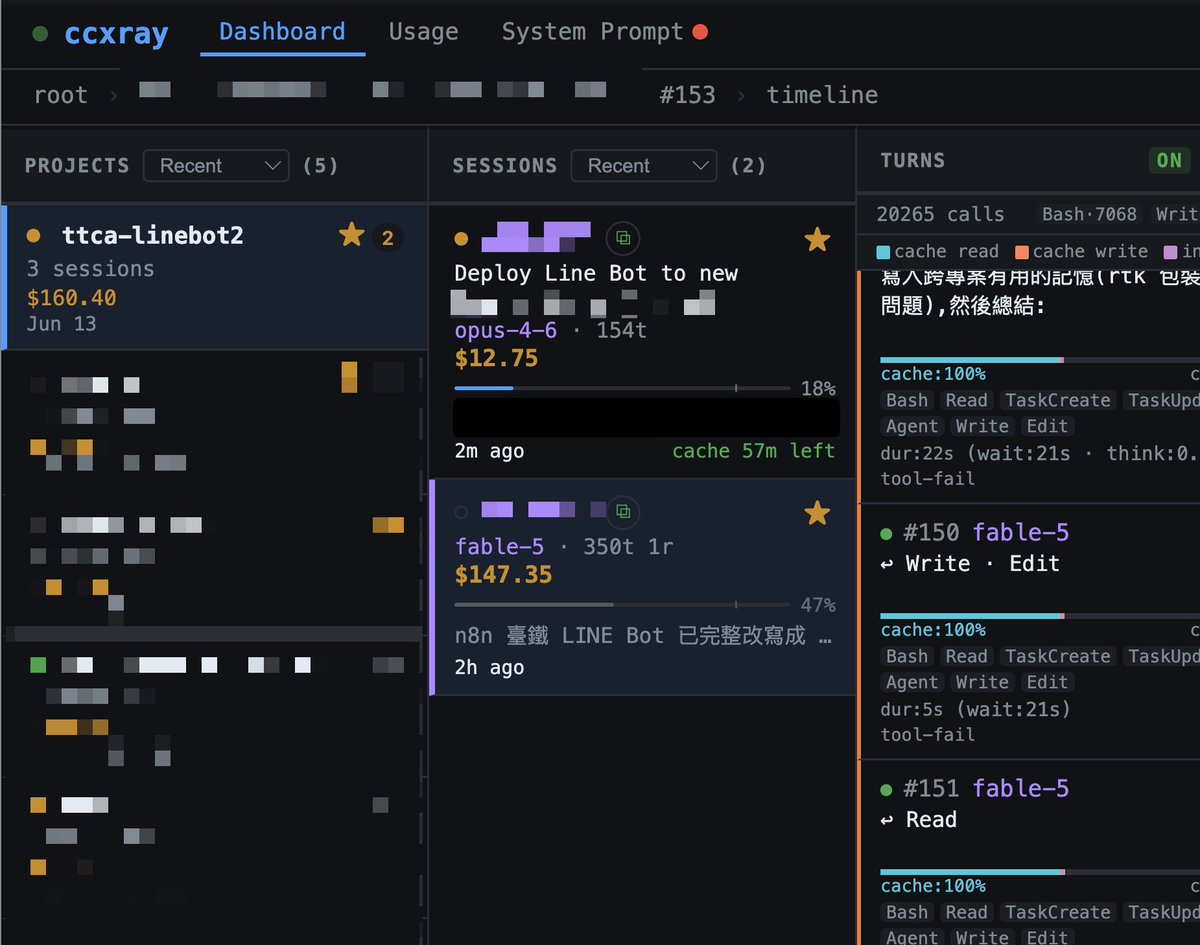Screen dimensions: 1200x945
Task: Click the cache write legend swatch
Action: coord(1021,252)
